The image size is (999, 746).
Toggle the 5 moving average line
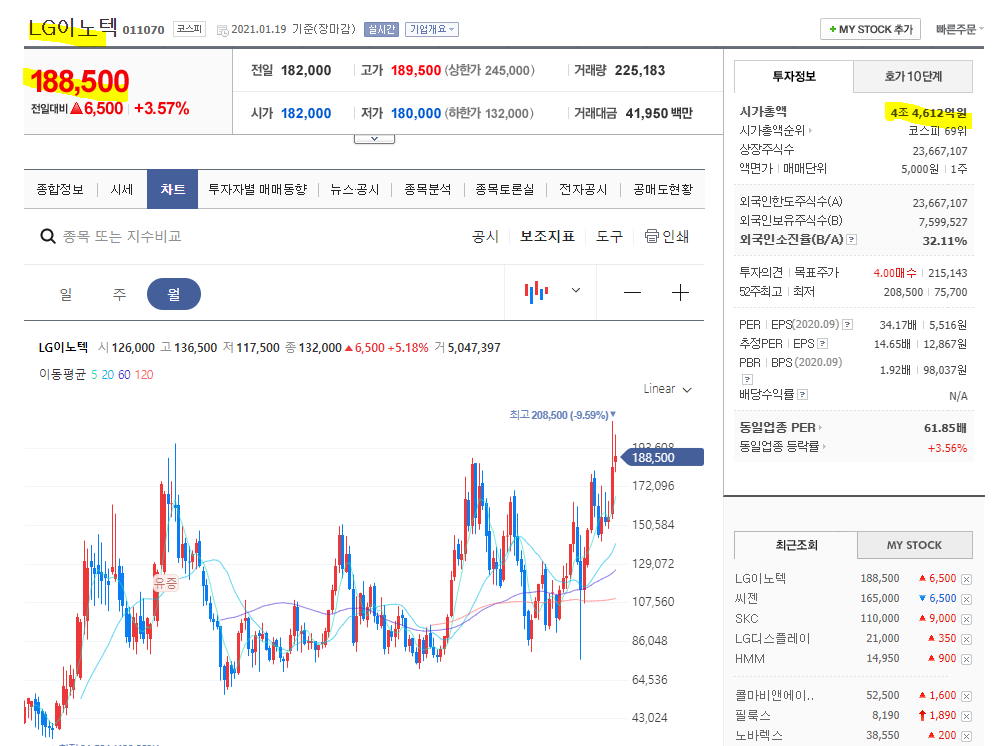coord(94,375)
